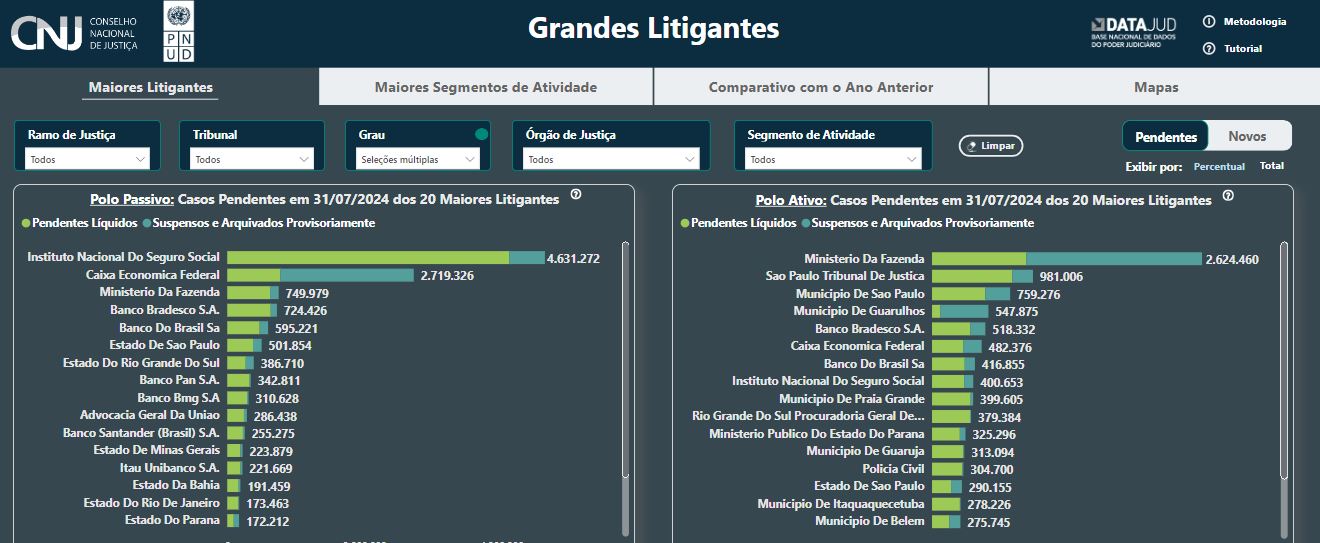Select the Maiores Litigantes tab

point(151,87)
